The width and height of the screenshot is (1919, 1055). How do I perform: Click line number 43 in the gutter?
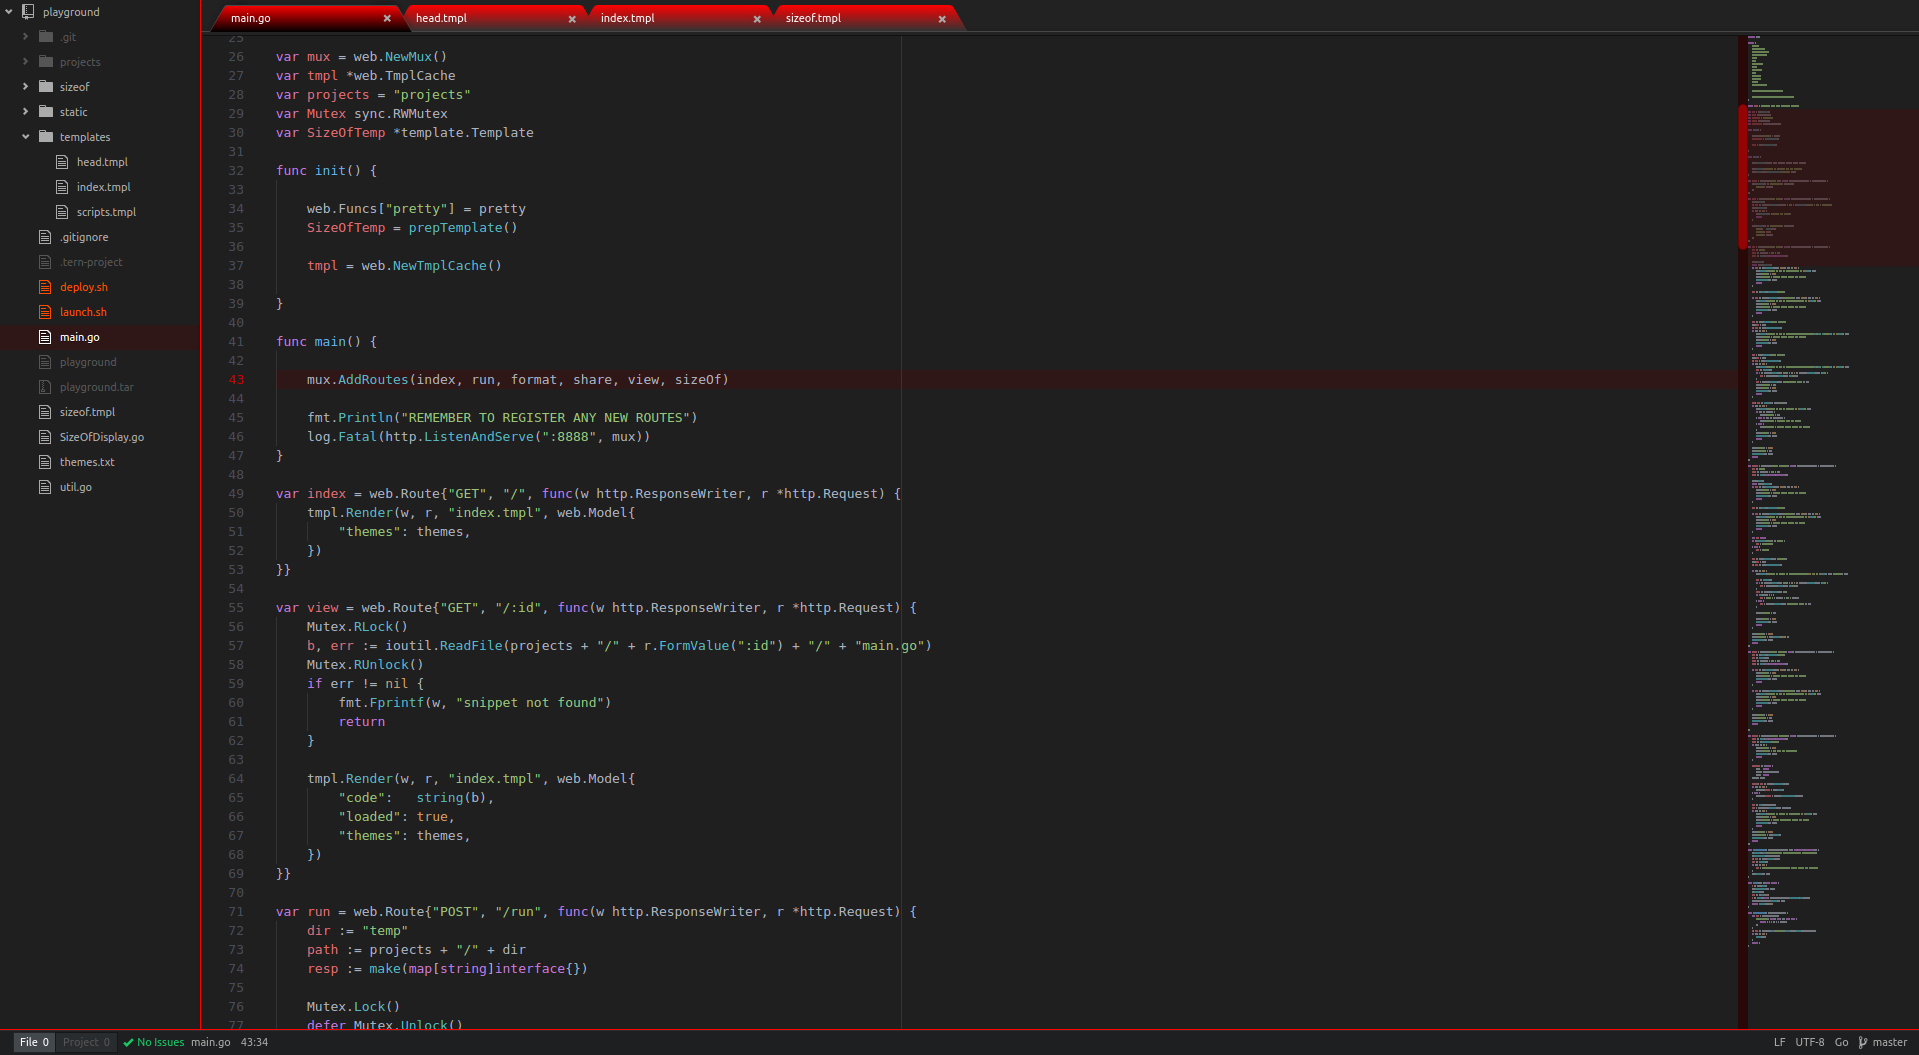tap(236, 380)
